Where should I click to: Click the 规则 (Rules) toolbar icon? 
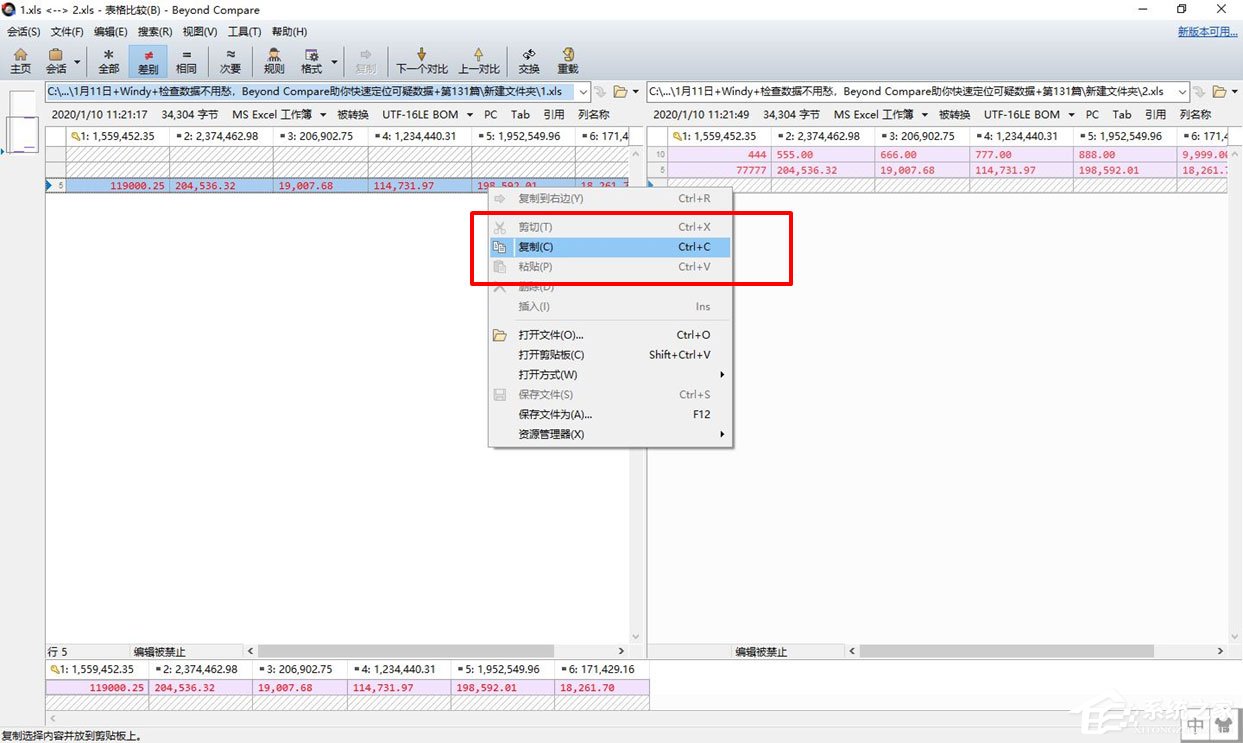pos(273,60)
